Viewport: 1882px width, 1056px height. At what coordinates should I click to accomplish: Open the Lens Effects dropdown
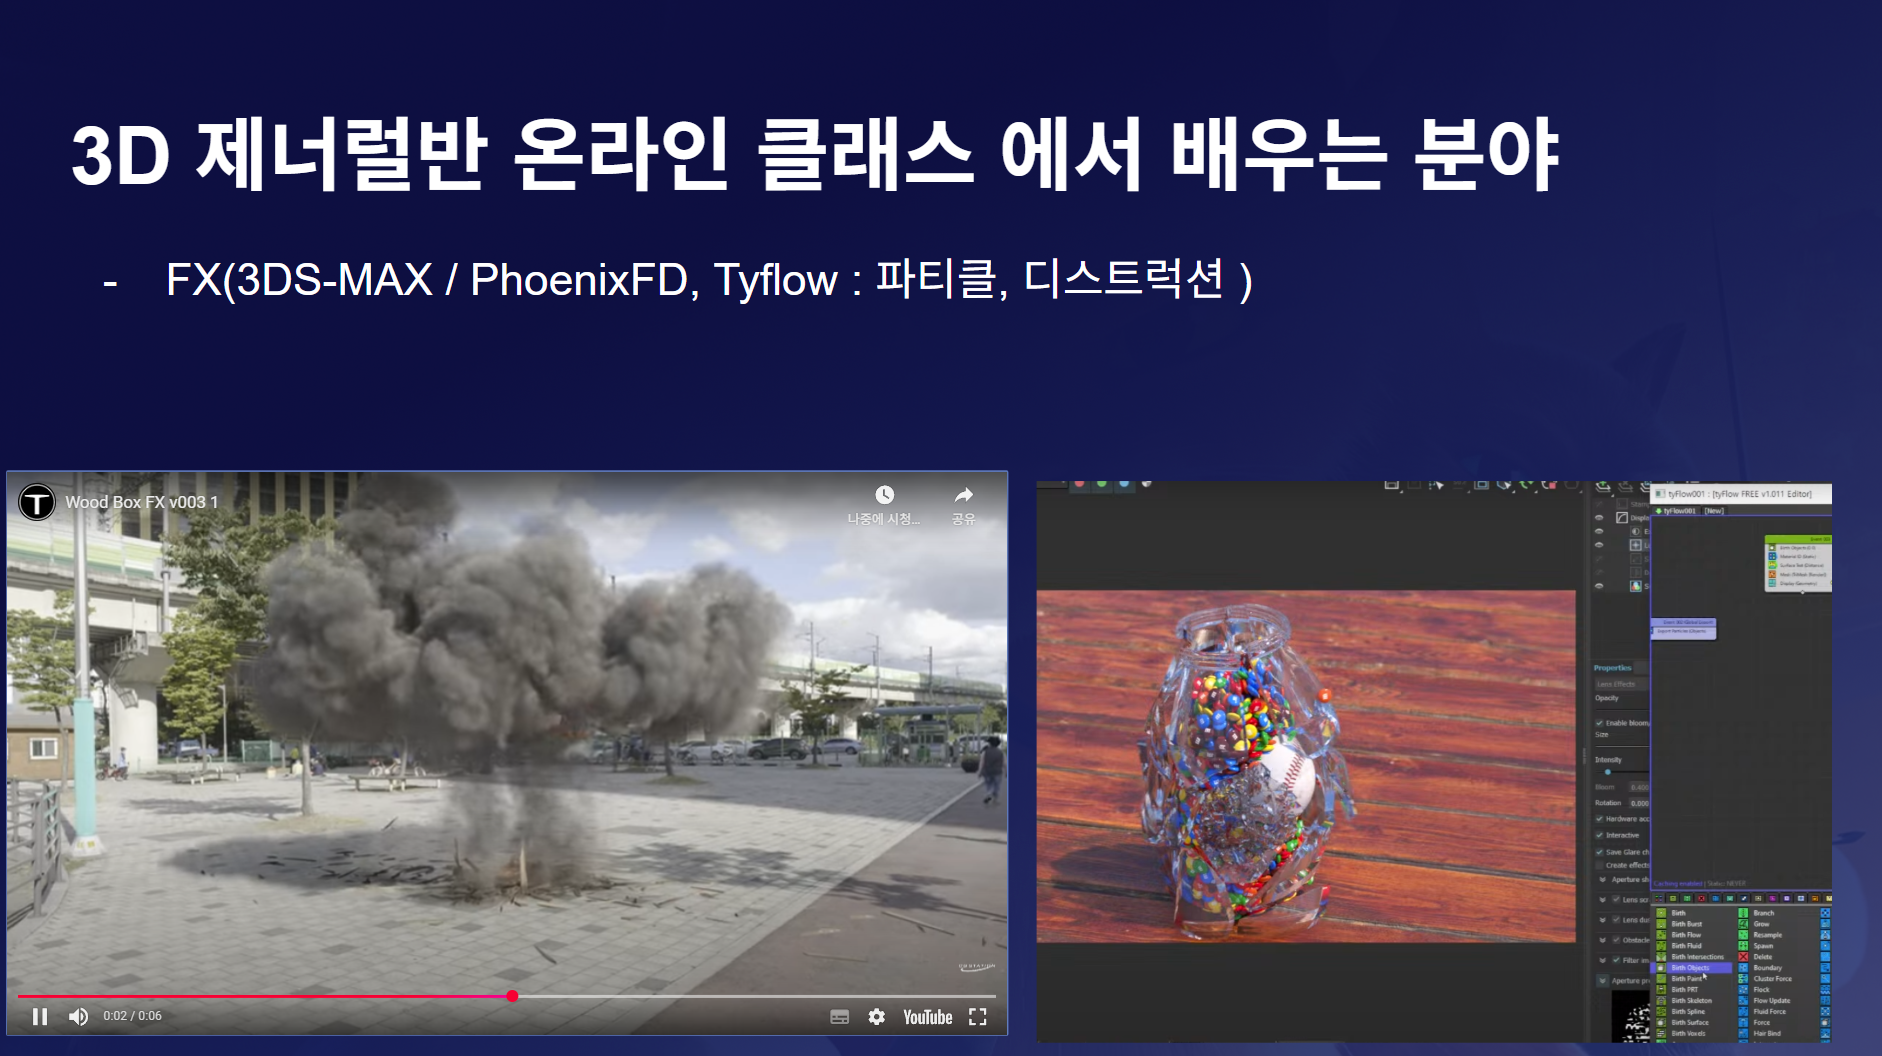pos(1621,684)
